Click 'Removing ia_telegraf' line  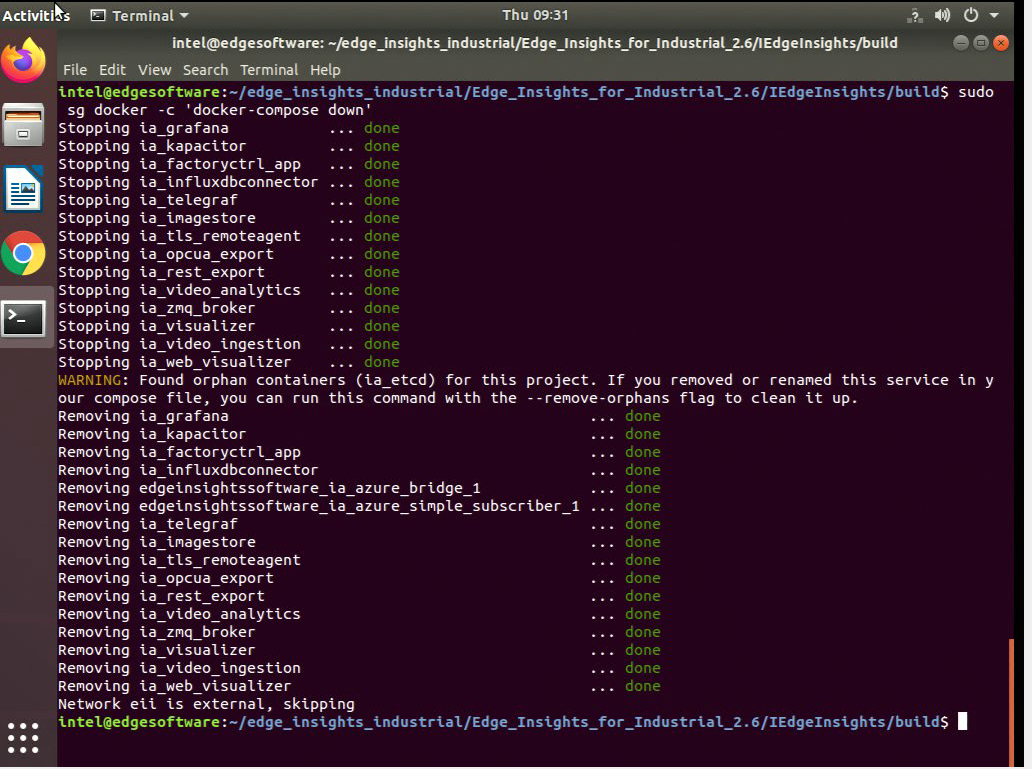359,524
